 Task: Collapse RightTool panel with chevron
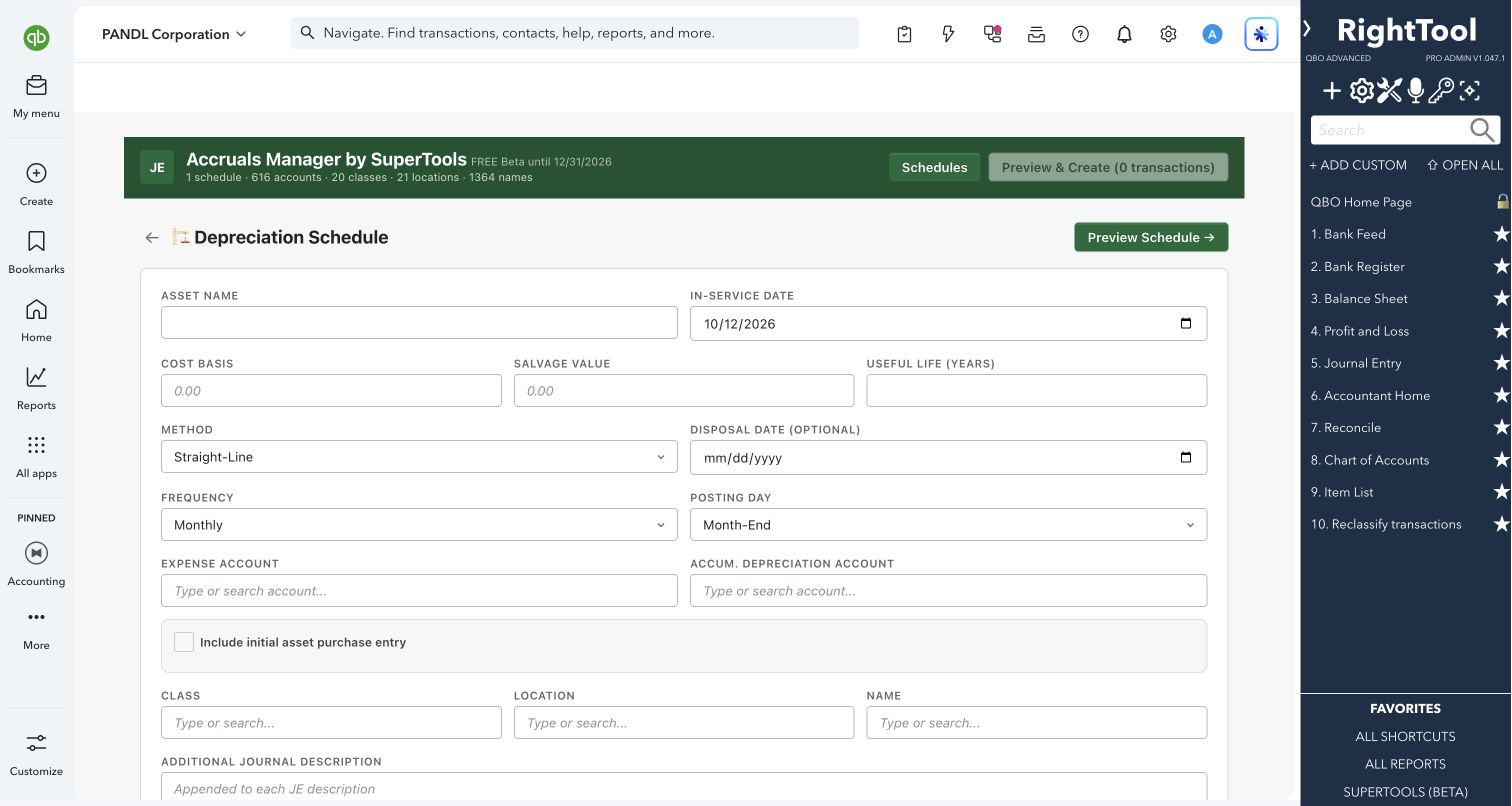coord(1307,29)
